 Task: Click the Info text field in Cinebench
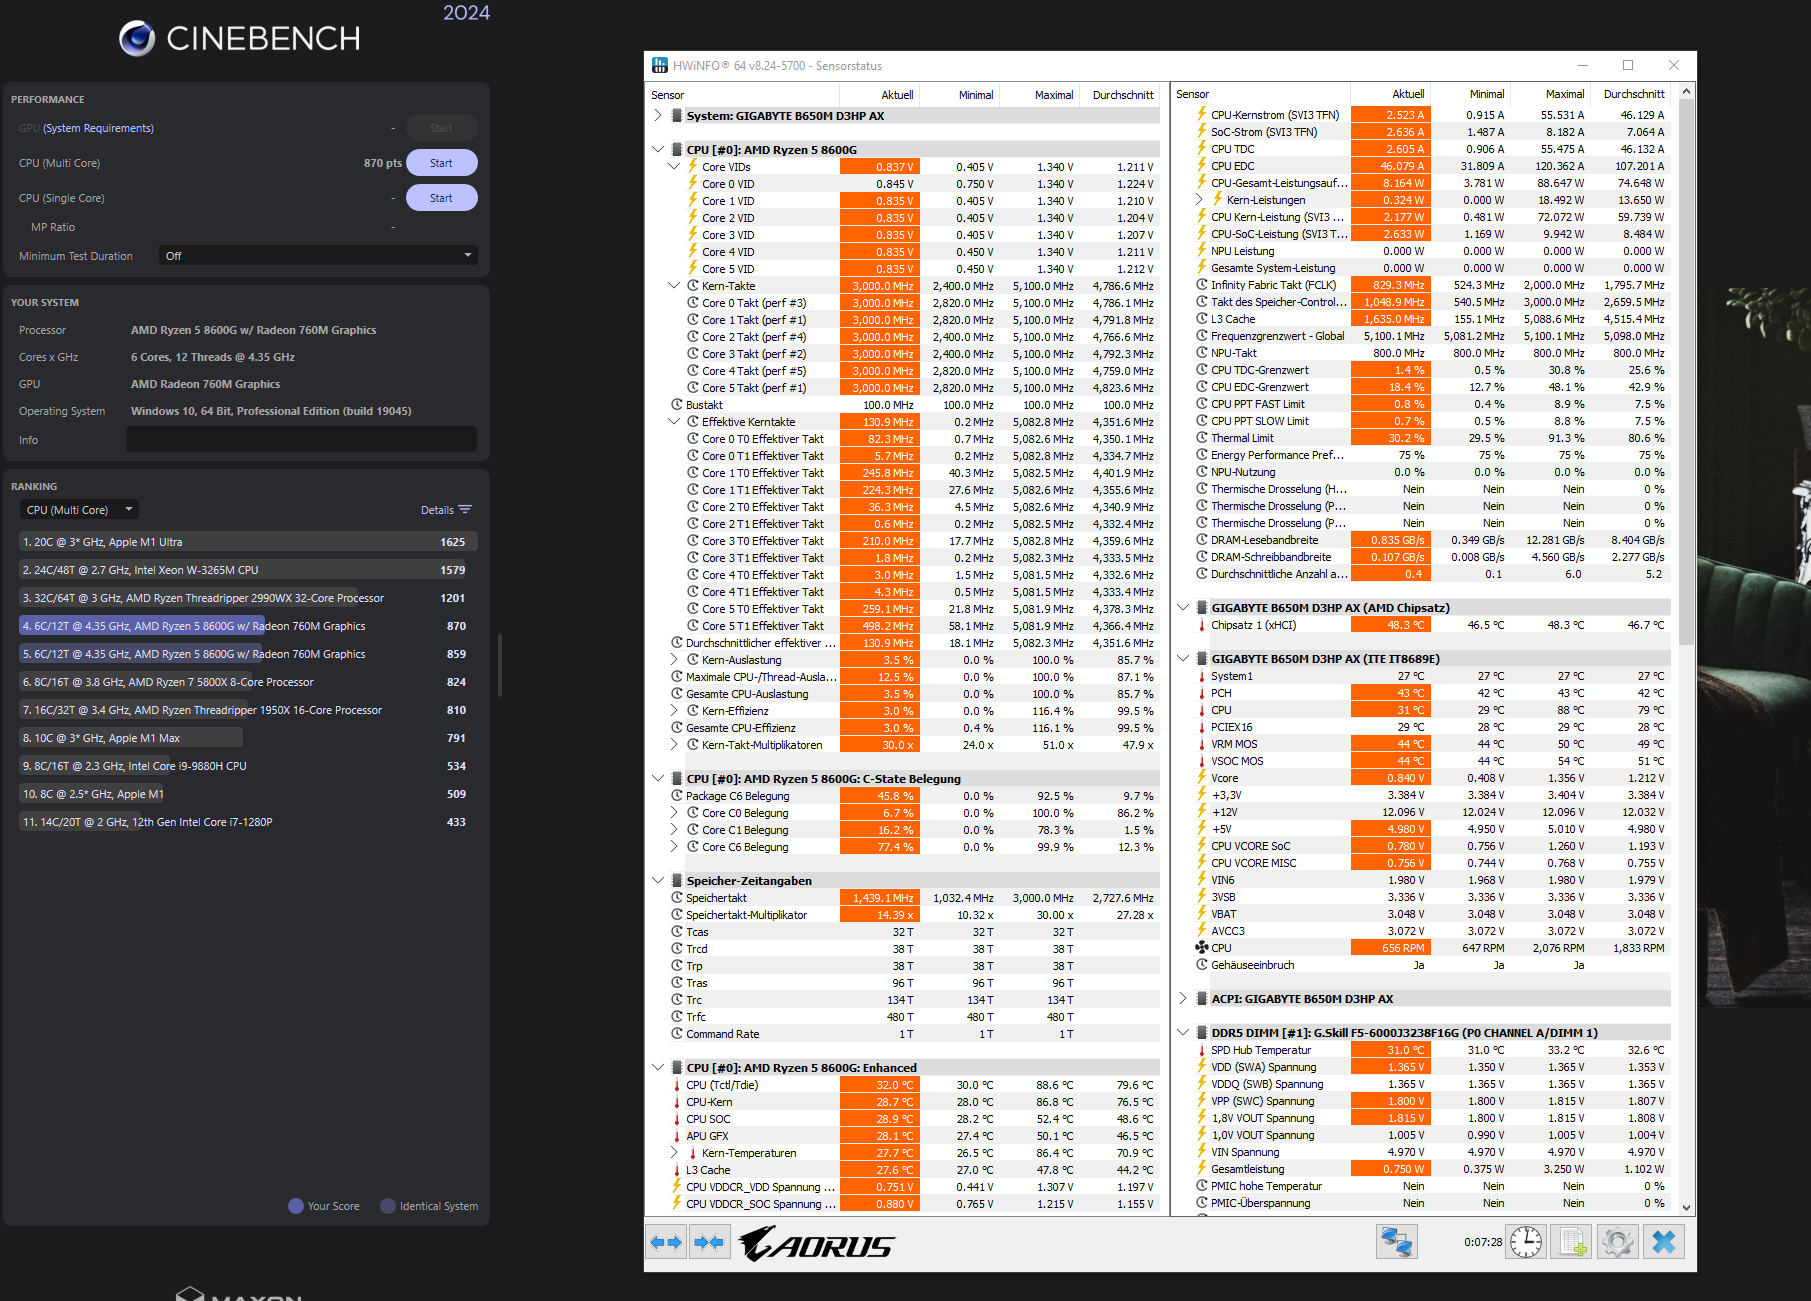point(301,440)
